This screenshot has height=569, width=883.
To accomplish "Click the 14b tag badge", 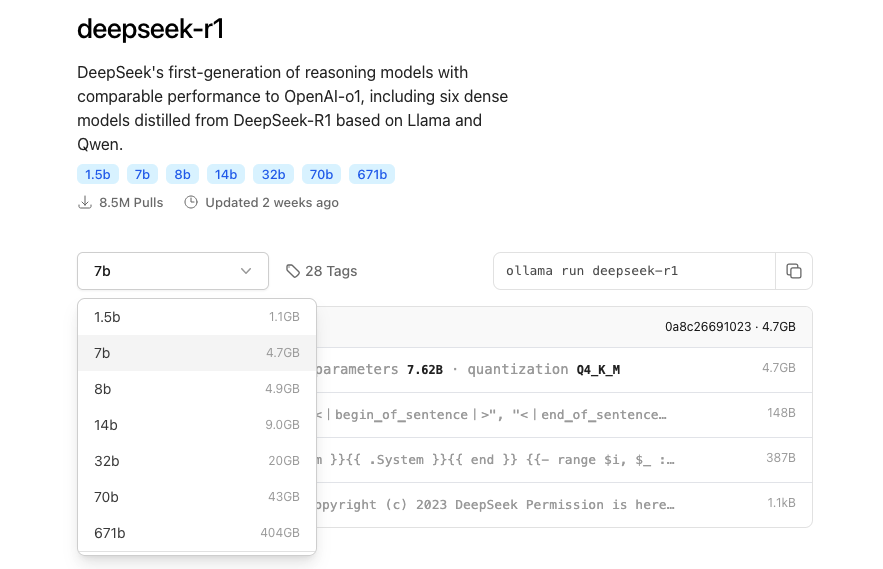I will [x=226, y=175].
